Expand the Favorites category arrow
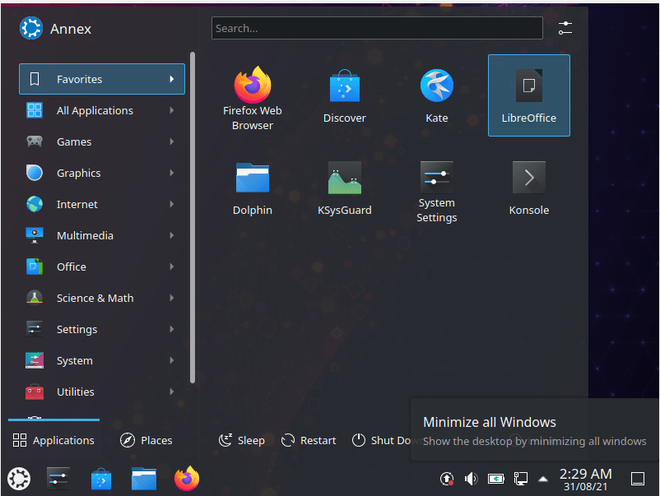The image size is (660, 496). pyautogui.click(x=172, y=79)
